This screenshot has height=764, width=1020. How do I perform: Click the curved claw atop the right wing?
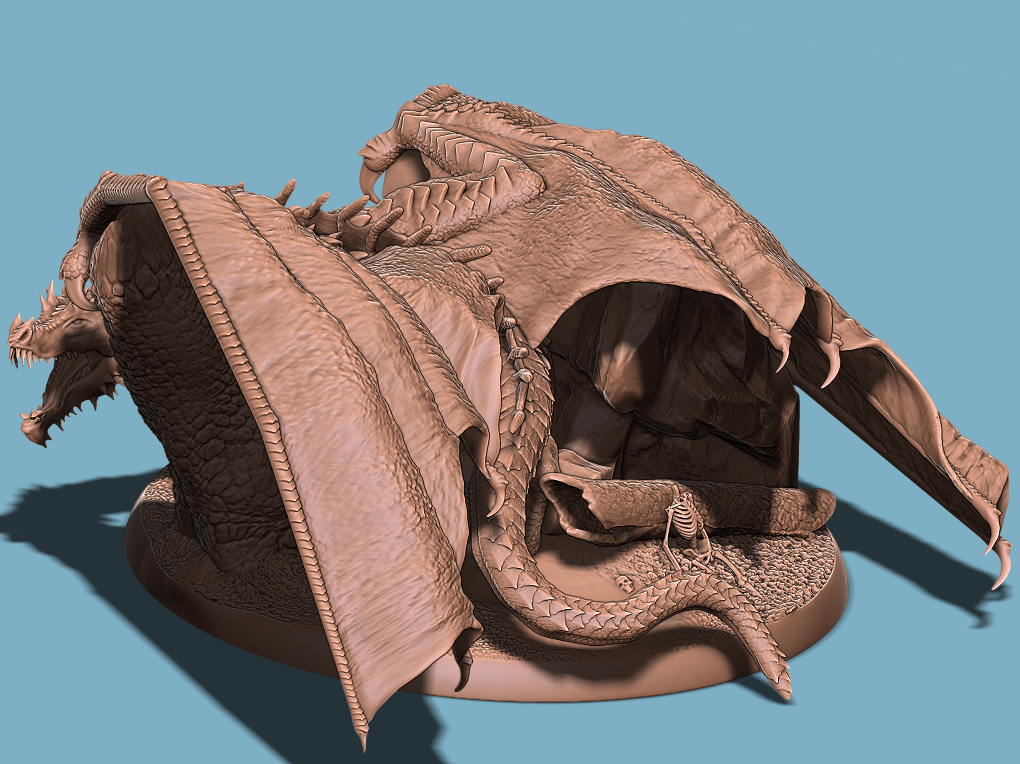[x=370, y=178]
